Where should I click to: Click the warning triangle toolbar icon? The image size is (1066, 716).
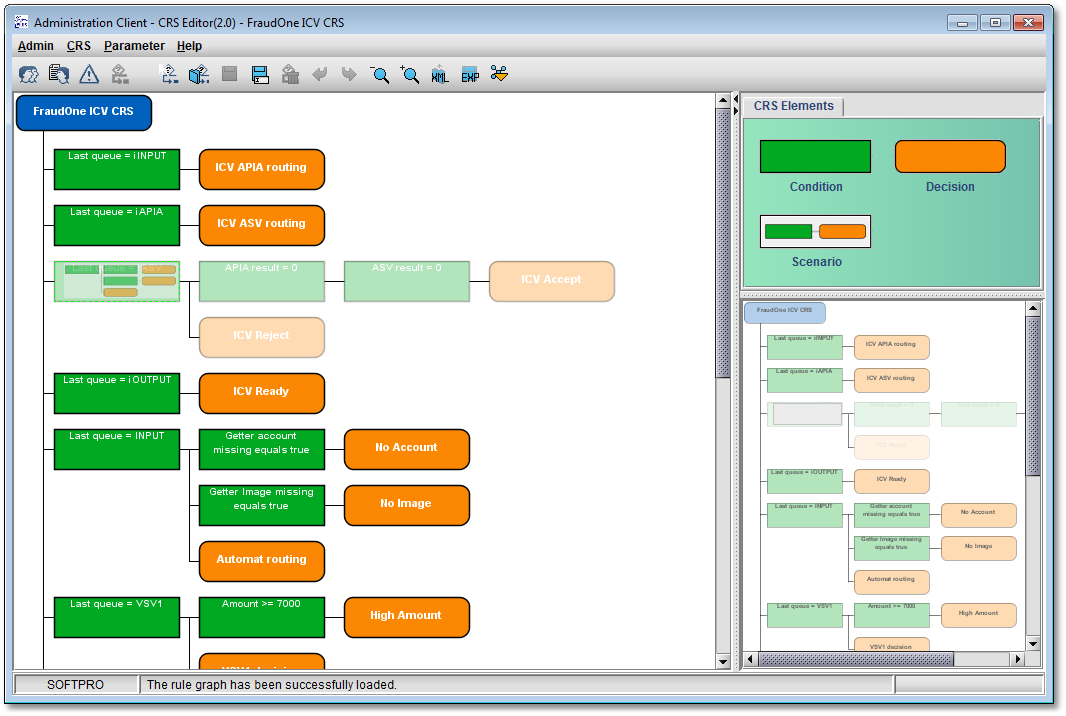coord(89,74)
